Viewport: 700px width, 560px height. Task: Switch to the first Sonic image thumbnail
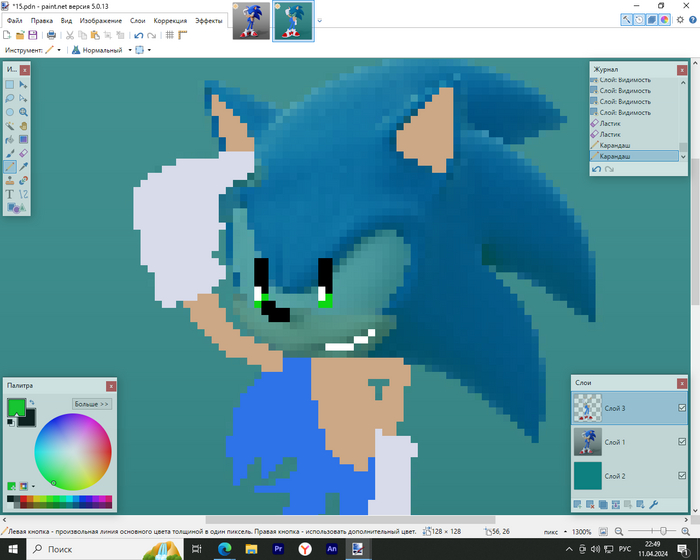[249, 20]
